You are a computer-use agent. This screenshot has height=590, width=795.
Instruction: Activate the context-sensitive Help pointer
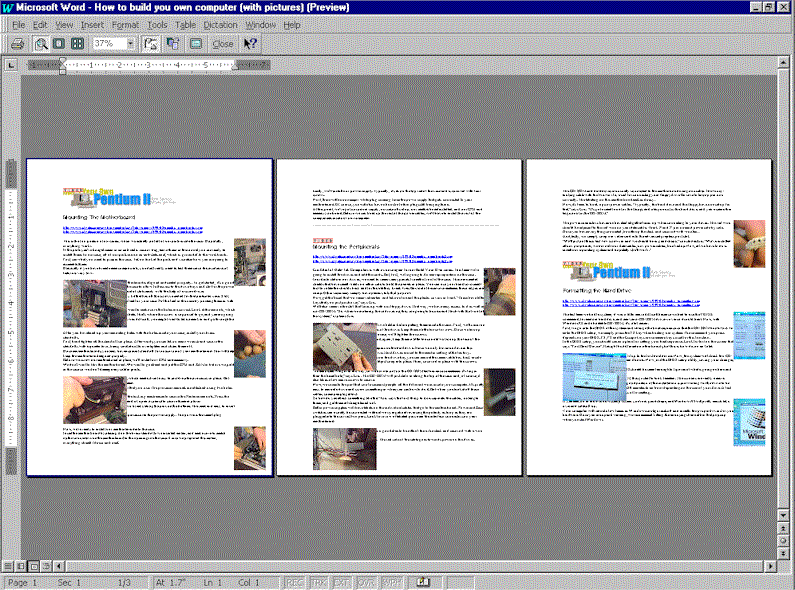[x=250, y=44]
